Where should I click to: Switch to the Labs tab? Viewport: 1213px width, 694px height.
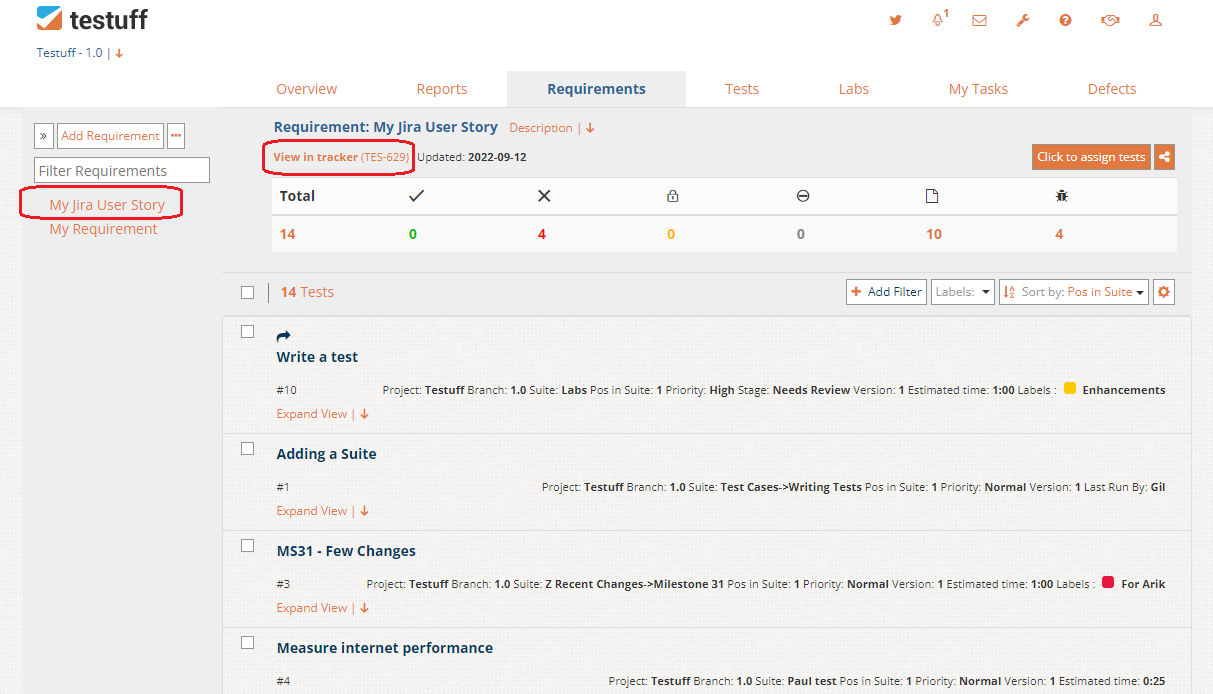tap(854, 89)
